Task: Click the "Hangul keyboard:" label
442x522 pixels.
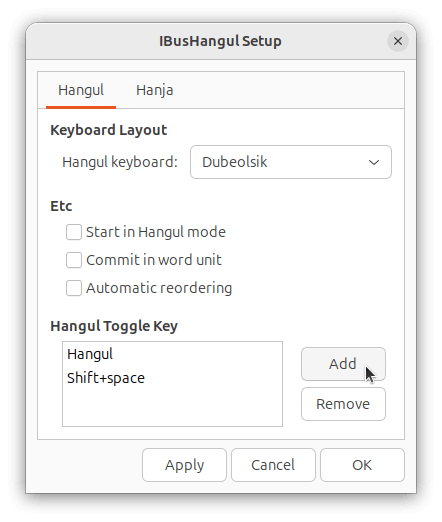Action: point(120,162)
